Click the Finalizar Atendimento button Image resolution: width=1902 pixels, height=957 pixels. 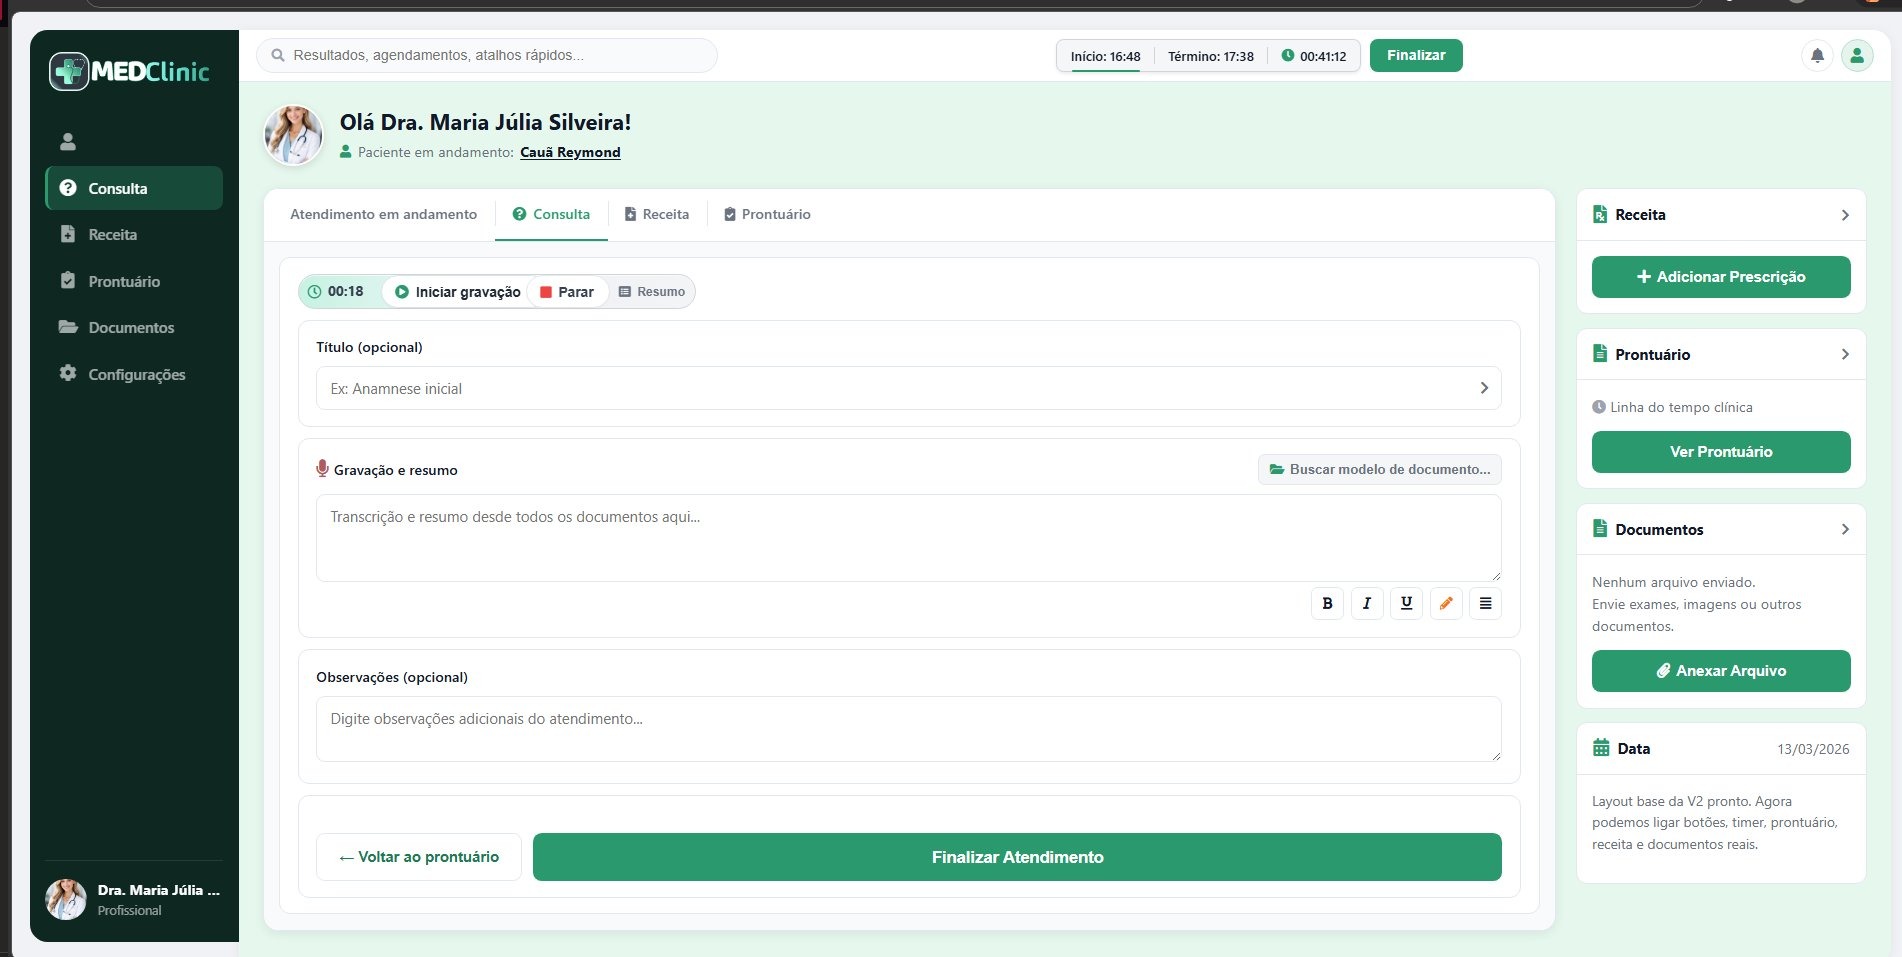tap(1017, 857)
